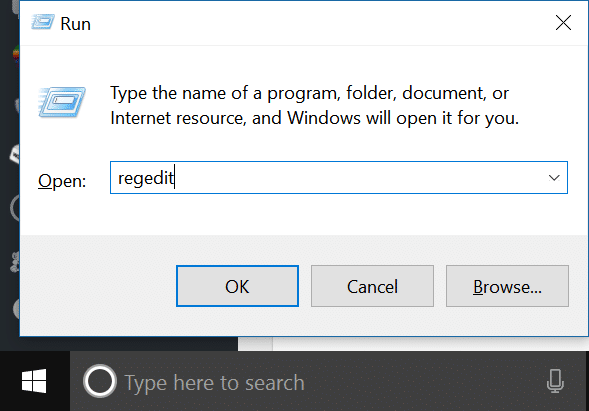589x411 pixels.
Task: Open the Browse... file picker
Action: (507, 286)
